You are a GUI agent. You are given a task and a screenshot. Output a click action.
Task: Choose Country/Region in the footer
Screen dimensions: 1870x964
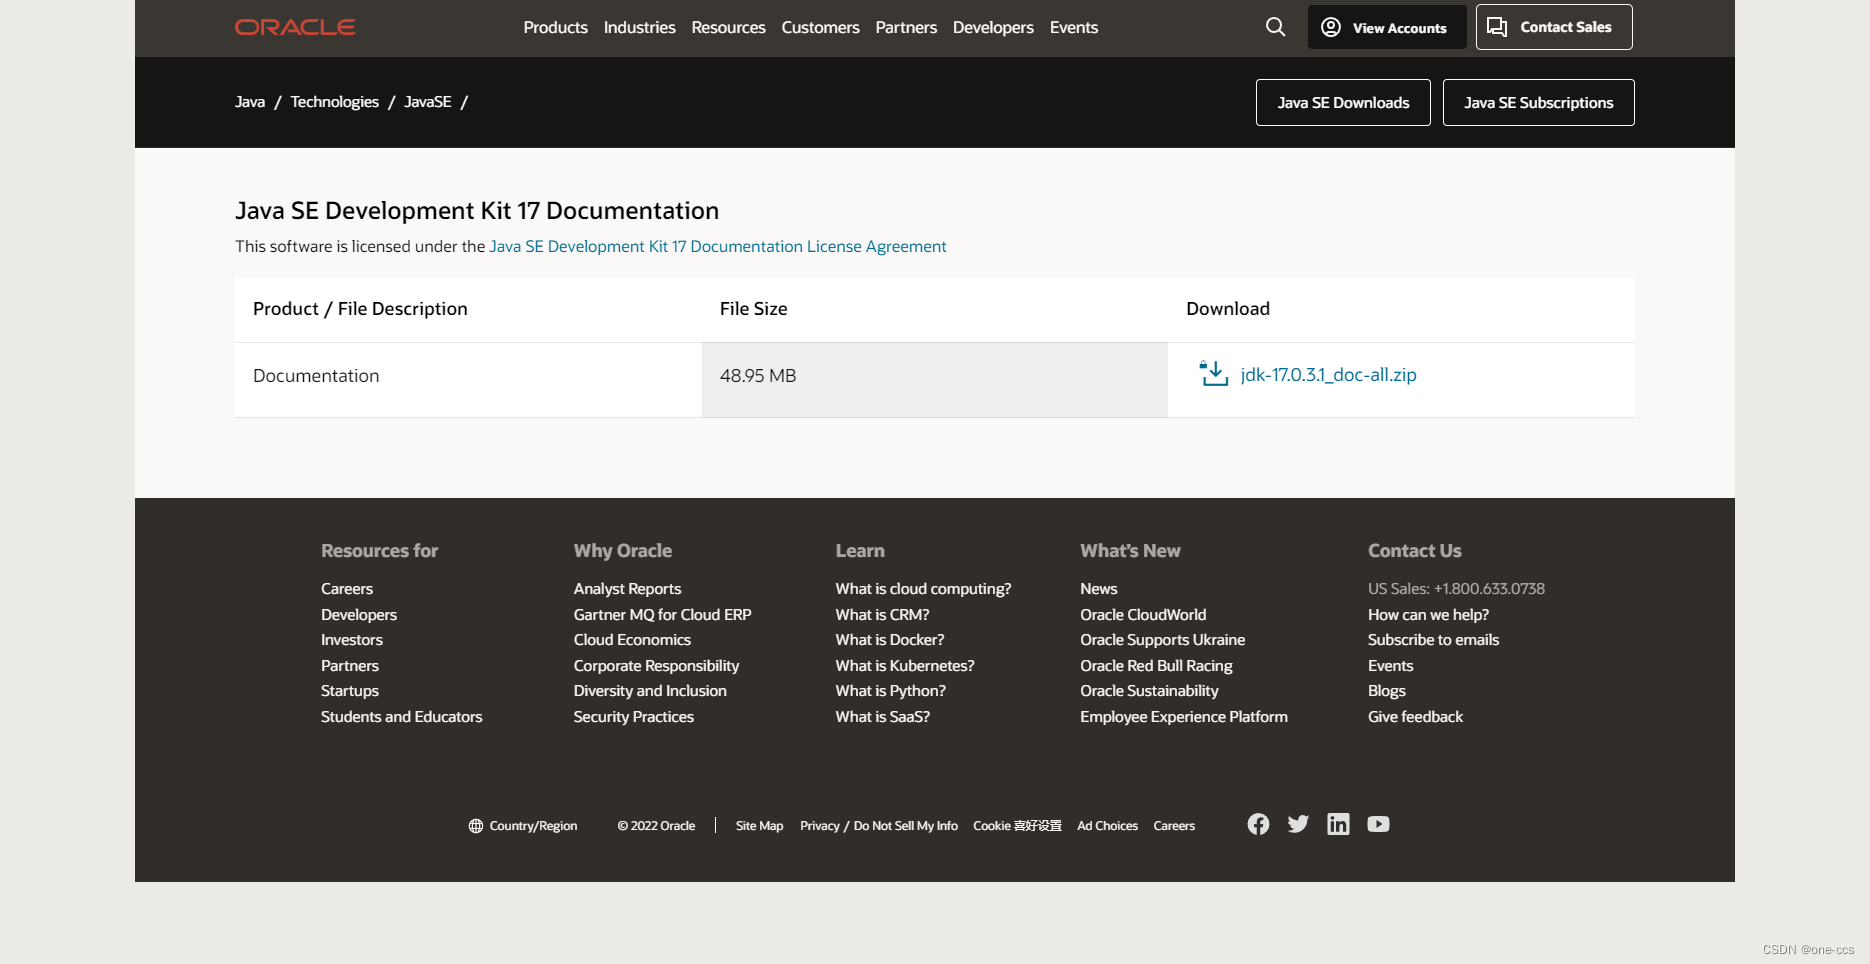523,826
